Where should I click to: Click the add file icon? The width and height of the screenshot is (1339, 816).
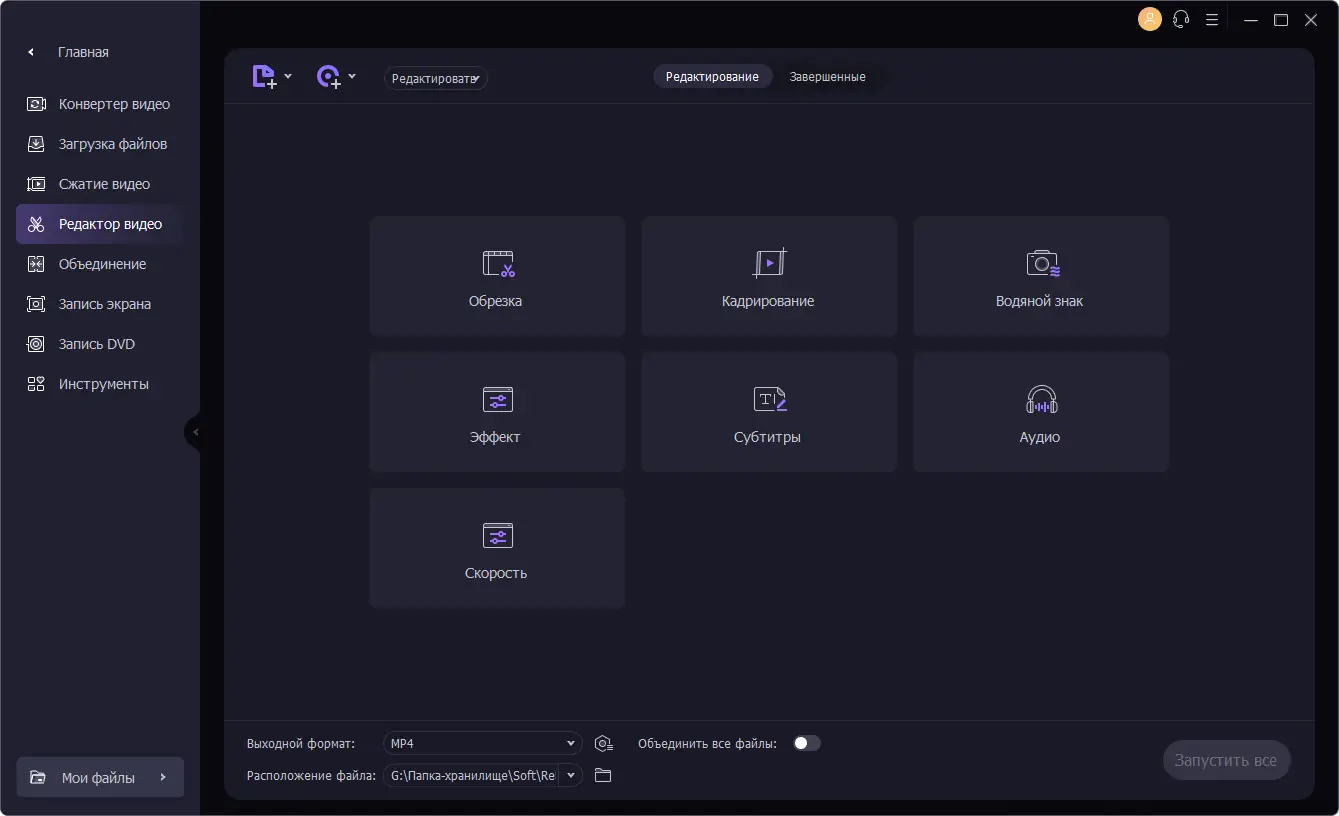(x=264, y=77)
